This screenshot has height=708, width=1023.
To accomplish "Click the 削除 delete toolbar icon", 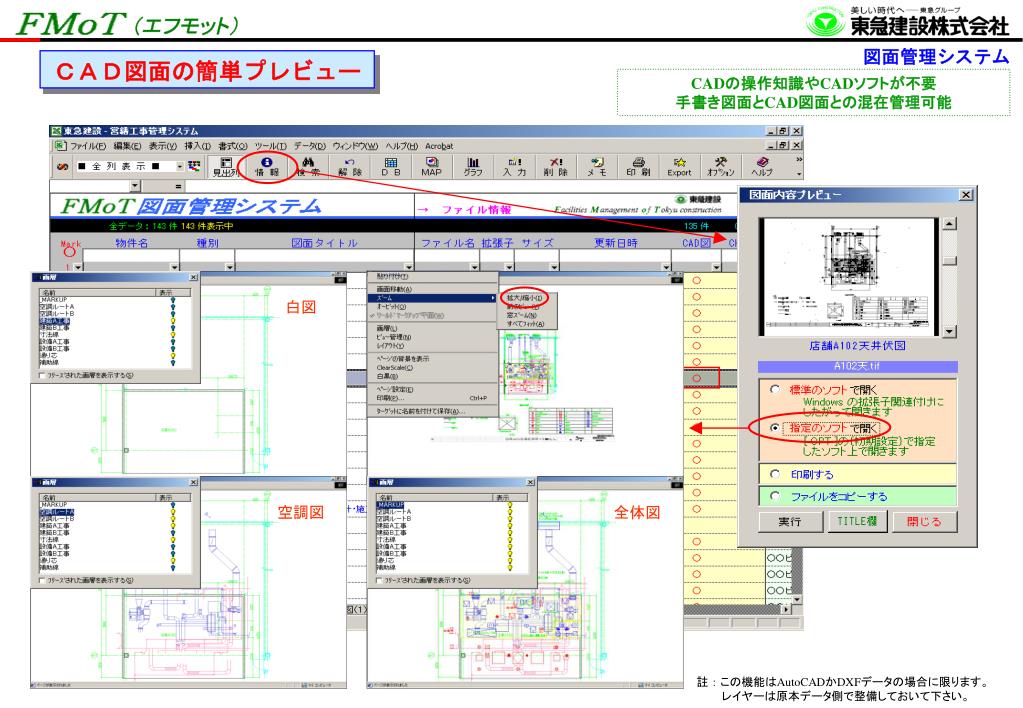I will tap(556, 166).
